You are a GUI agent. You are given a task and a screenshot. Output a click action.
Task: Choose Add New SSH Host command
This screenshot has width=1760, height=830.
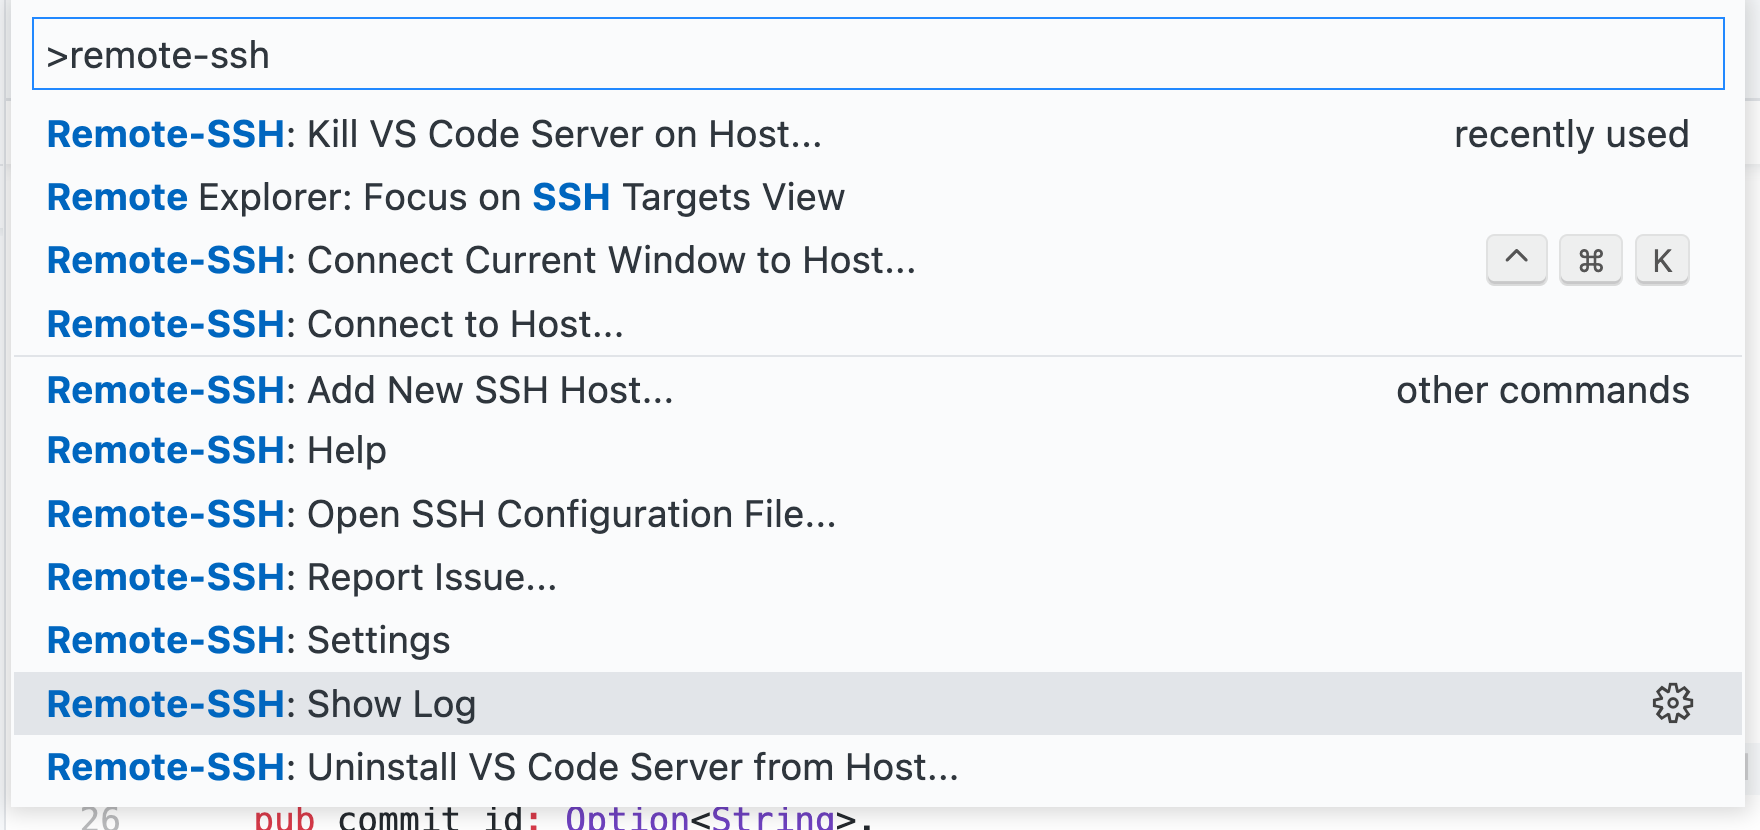pos(878,389)
